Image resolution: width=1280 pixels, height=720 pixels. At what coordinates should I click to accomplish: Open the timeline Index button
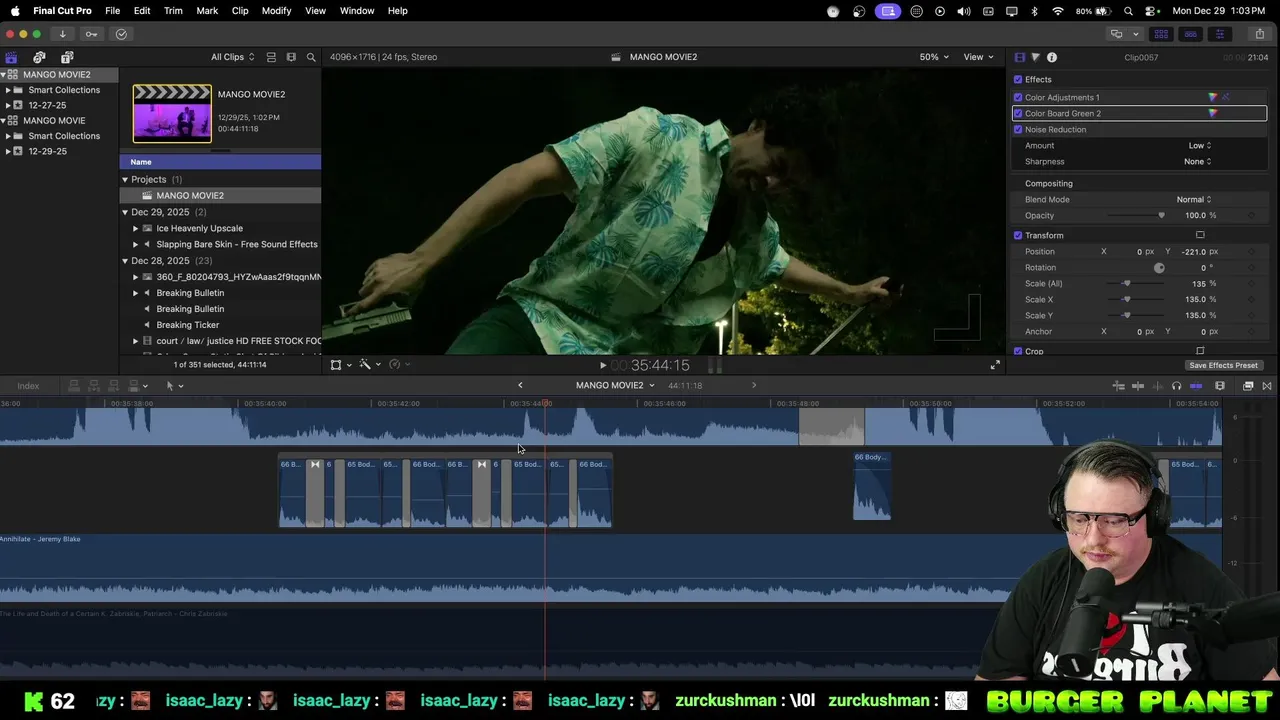point(28,386)
